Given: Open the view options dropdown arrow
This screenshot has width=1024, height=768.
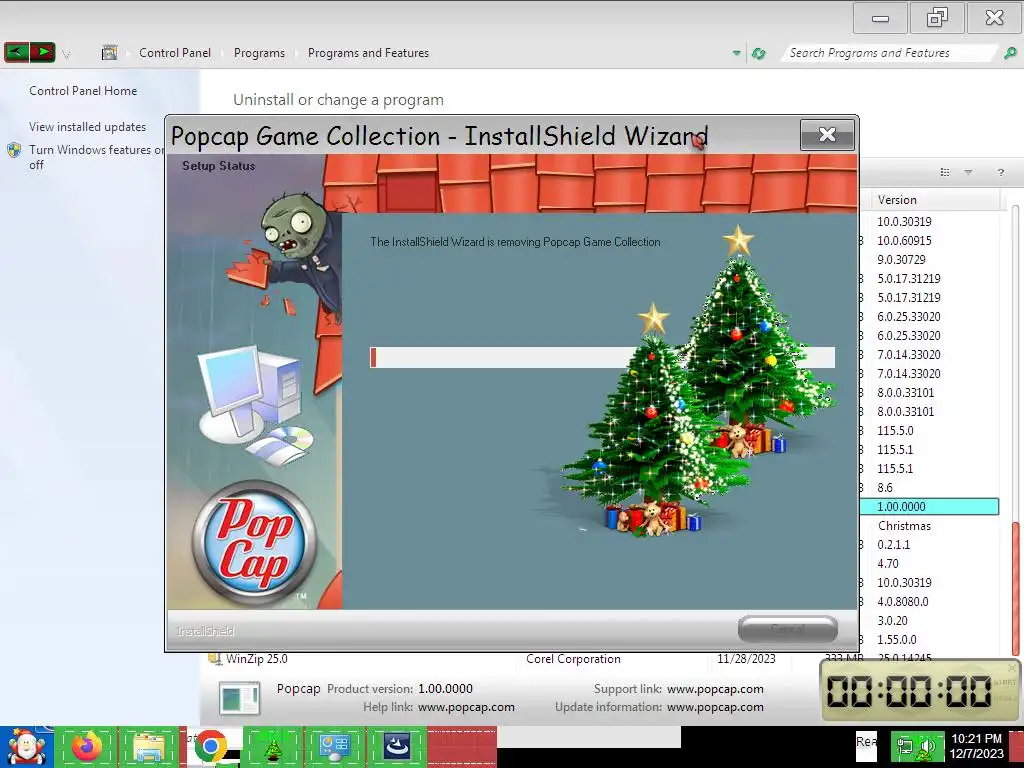Looking at the screenshot, I should [968, 172].
